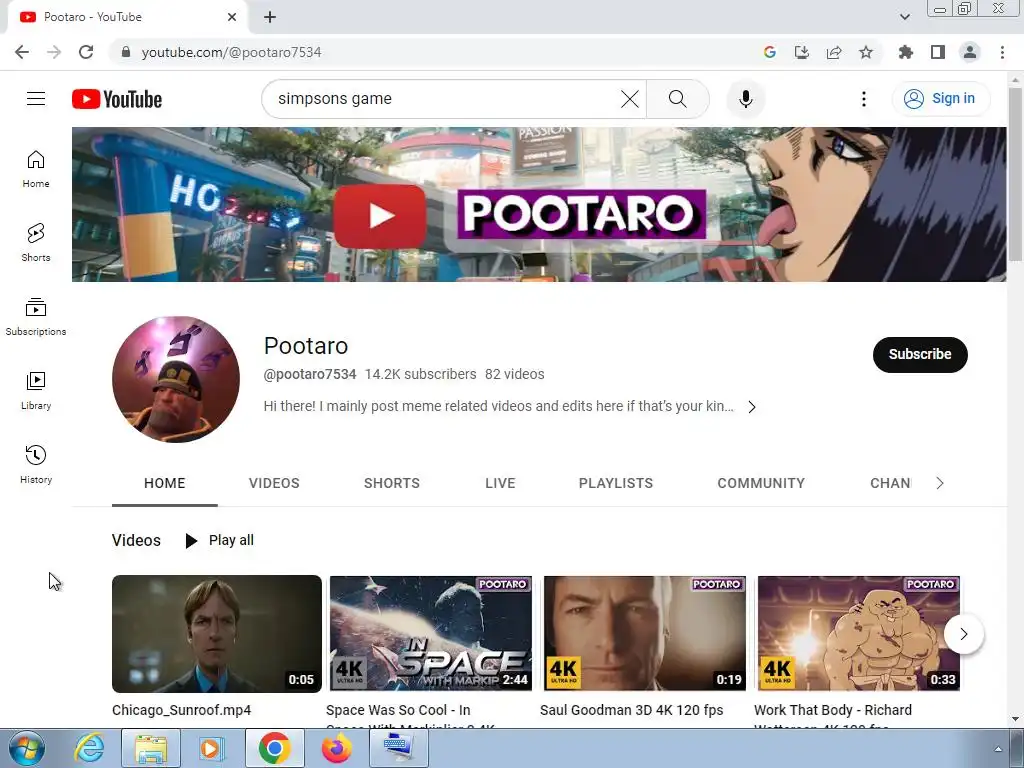Image resolution: width=1024 pixels, height=768 pixels.
Task: Open the Chrome profile avatar
Action: [970, 52]
